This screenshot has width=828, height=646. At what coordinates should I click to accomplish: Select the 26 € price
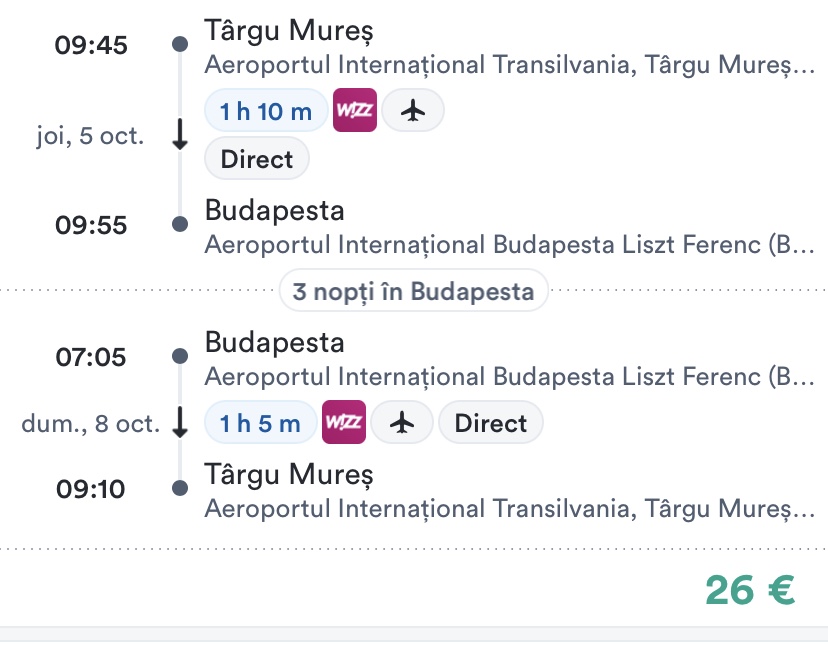(750, 590)
